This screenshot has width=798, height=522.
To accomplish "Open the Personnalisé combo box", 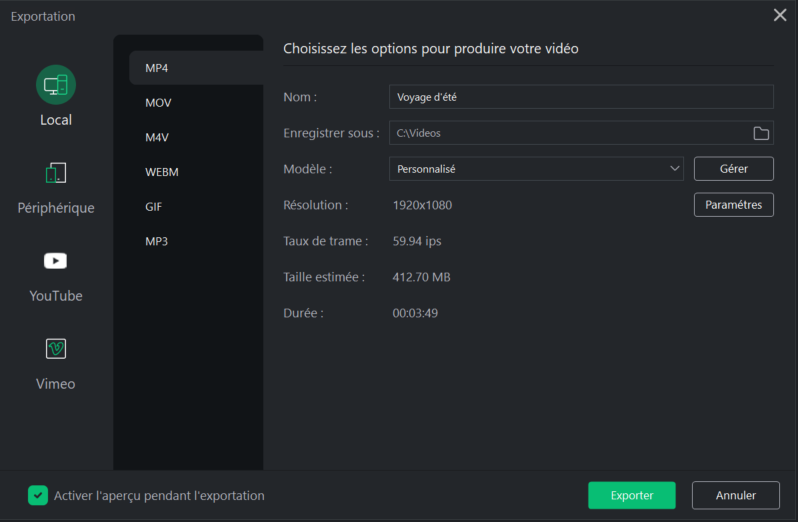I will point(536,169).
